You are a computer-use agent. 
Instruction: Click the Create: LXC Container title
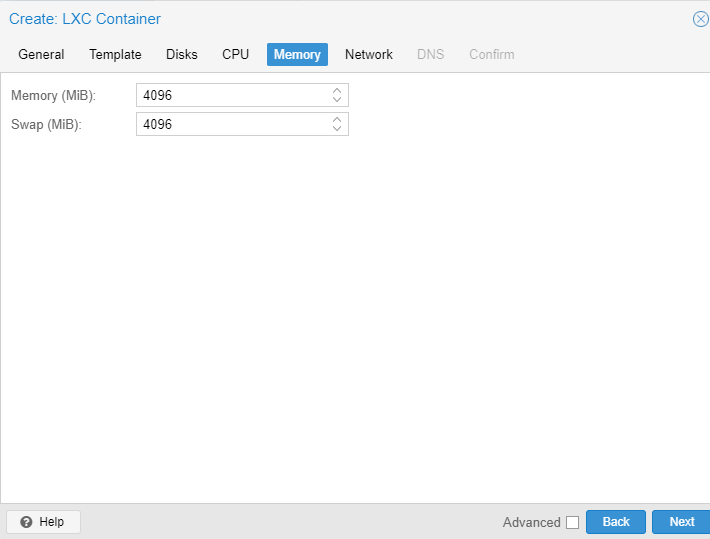tap(85, 19)
